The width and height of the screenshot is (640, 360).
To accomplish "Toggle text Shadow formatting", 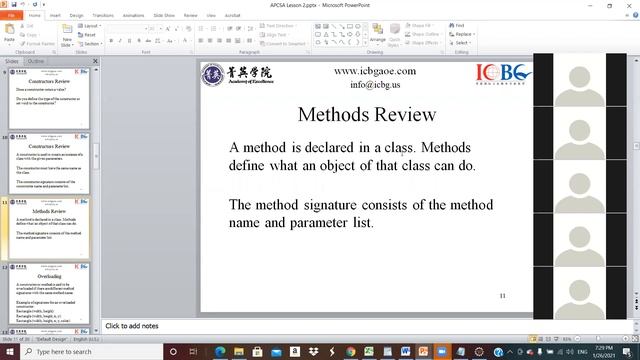I will (x=139, y=40).
